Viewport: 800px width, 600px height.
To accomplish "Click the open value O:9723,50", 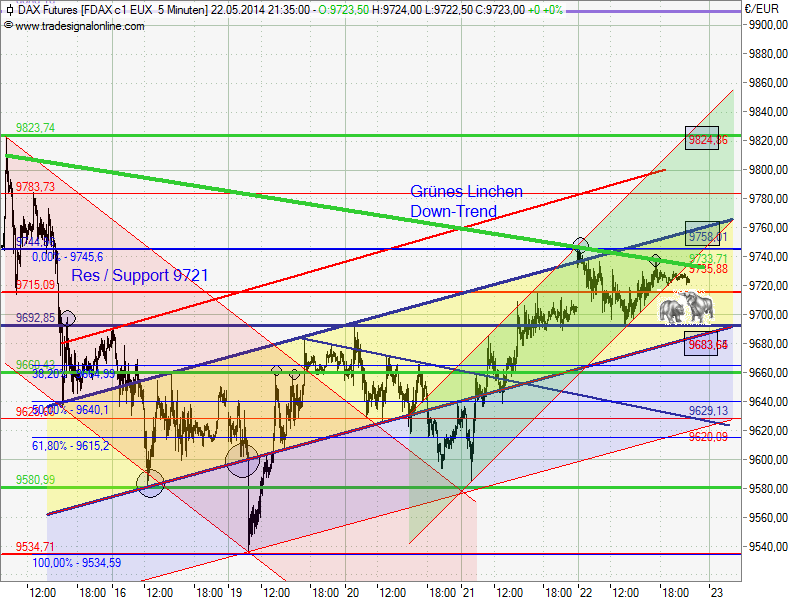I will click(x=343, y=10).
